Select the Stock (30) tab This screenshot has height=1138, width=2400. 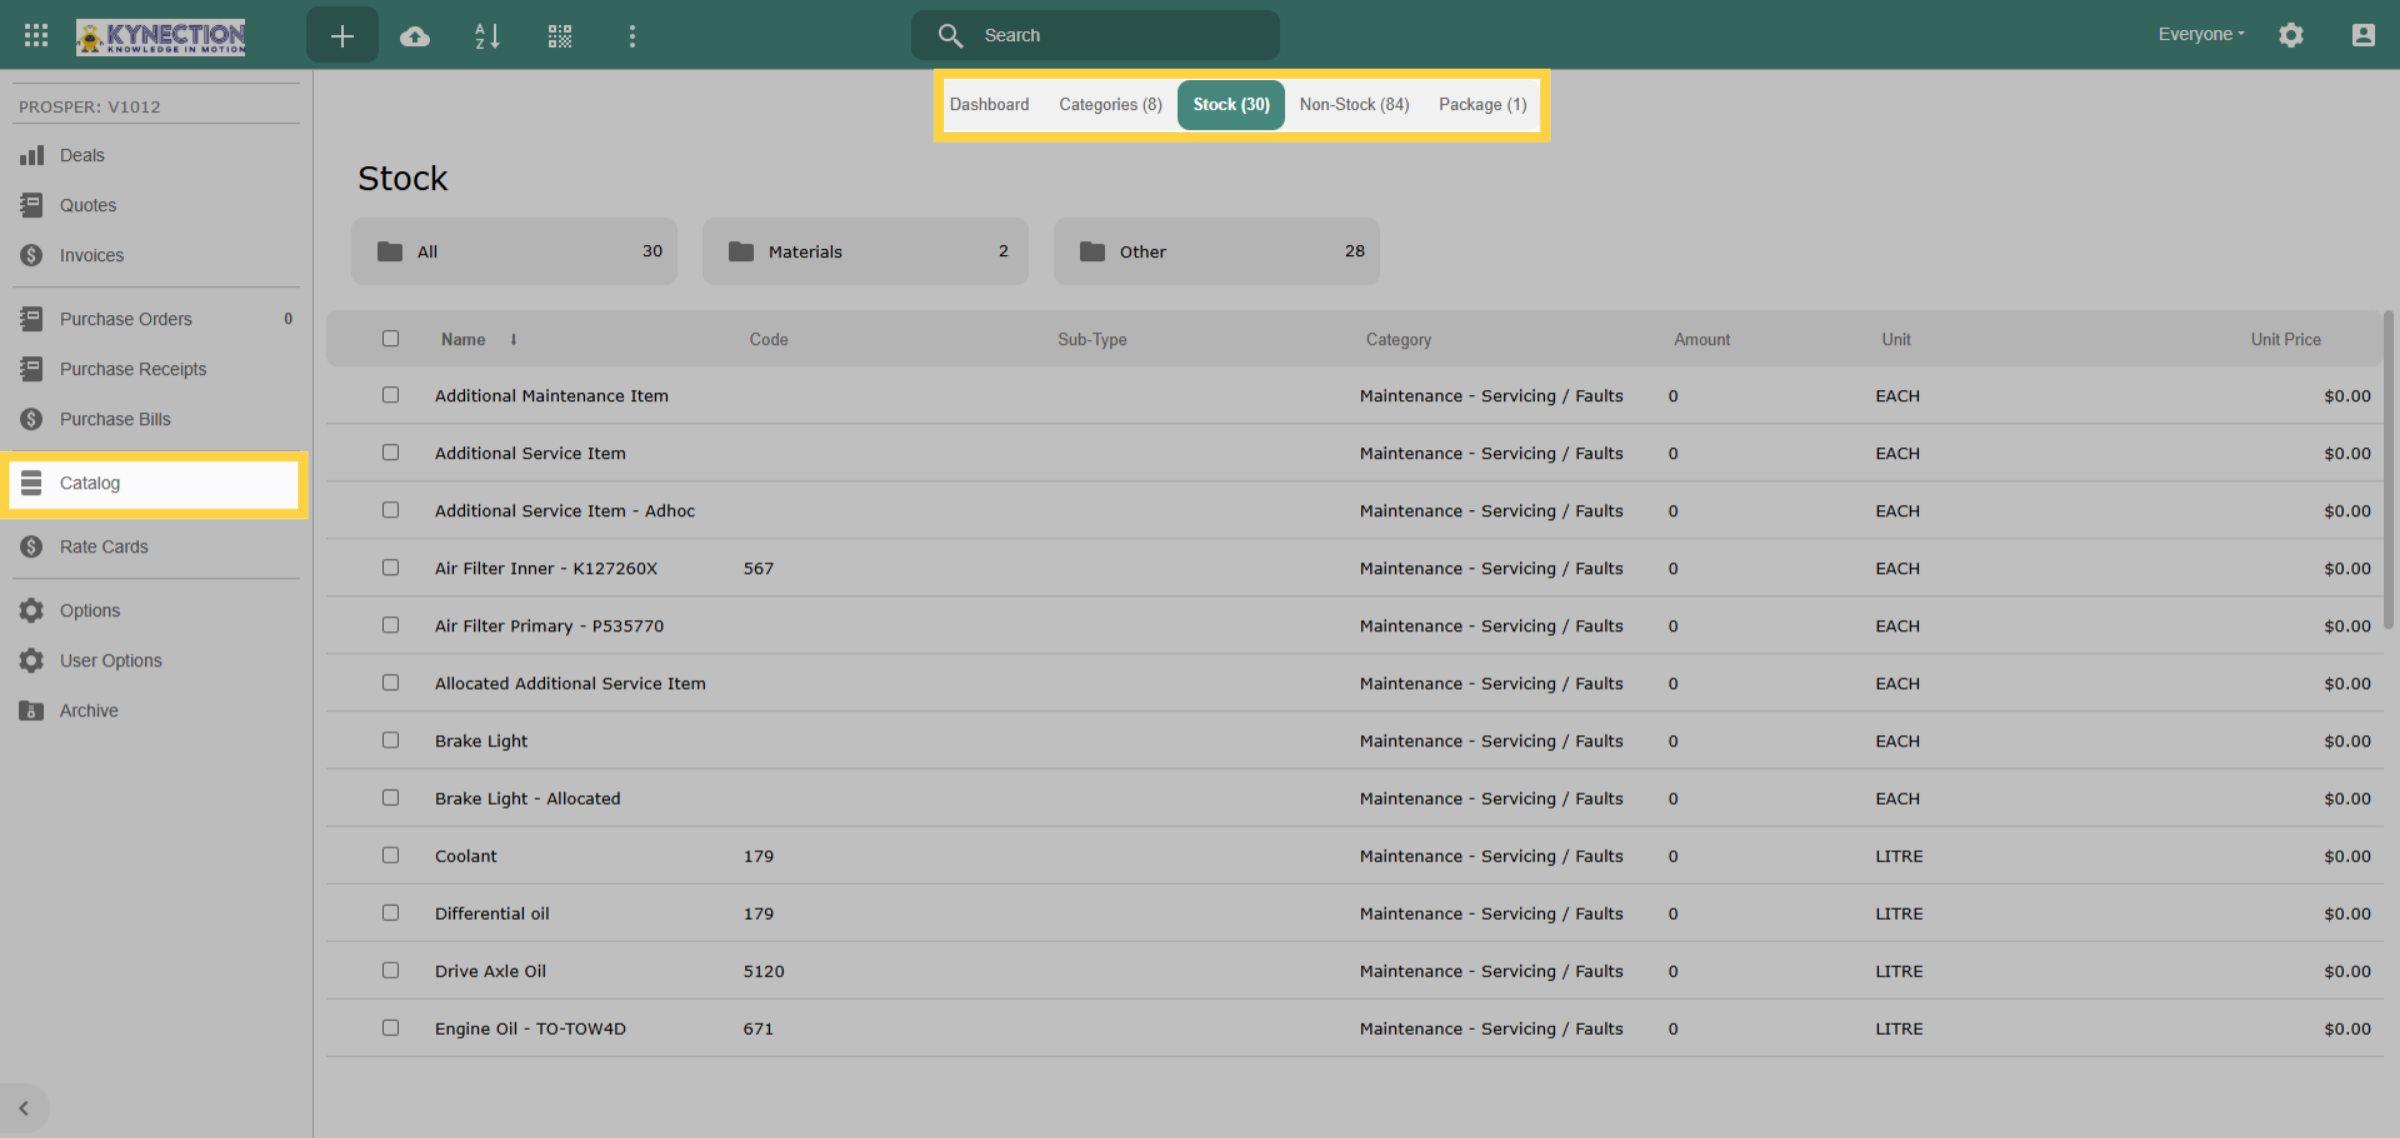(x=1231, y=105)
